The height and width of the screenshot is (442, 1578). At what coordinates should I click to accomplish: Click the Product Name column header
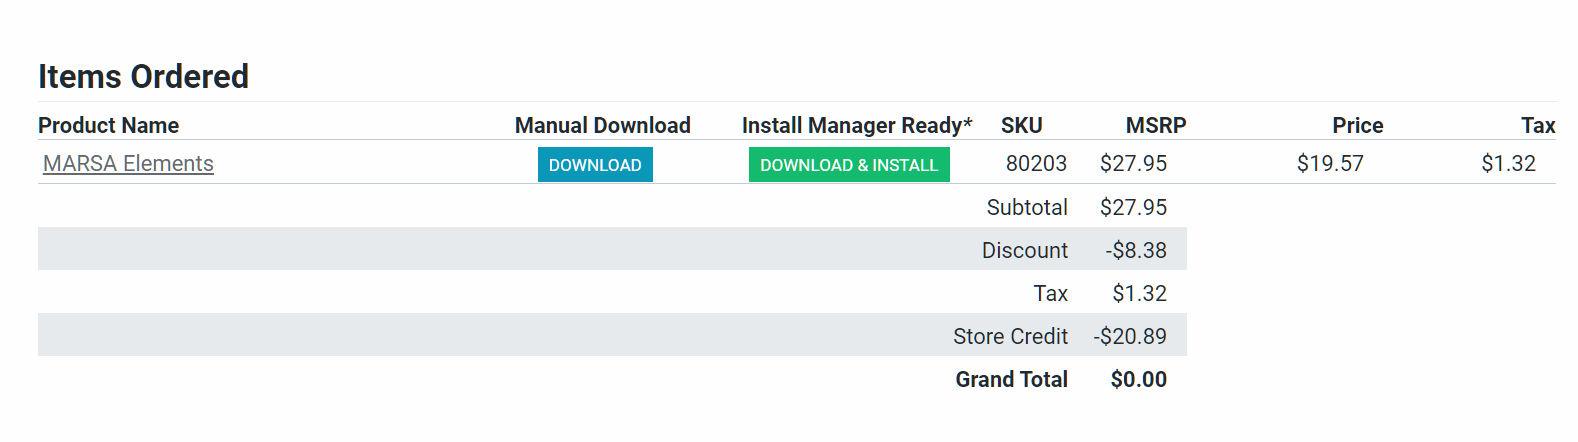point(108,126)
